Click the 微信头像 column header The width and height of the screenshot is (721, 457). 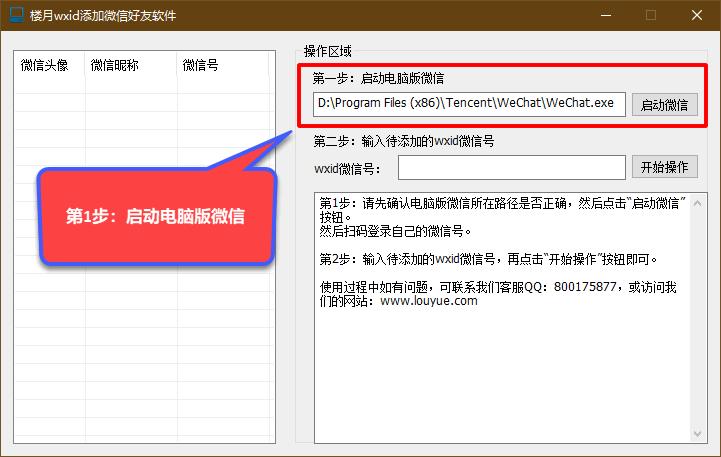(45, 65)
